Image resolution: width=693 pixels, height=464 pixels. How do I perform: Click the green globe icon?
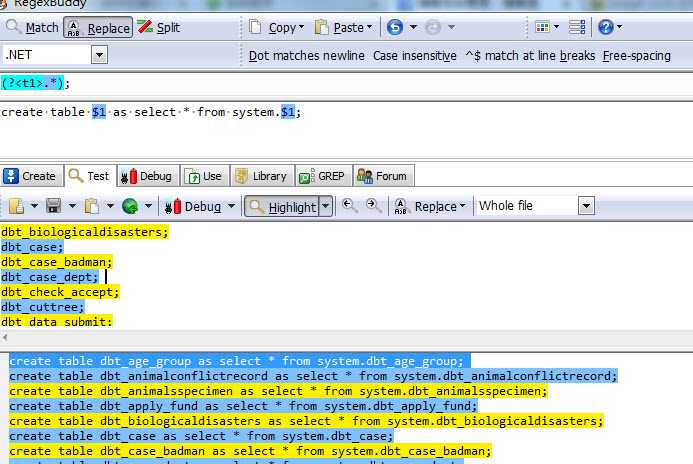(130, 206)
